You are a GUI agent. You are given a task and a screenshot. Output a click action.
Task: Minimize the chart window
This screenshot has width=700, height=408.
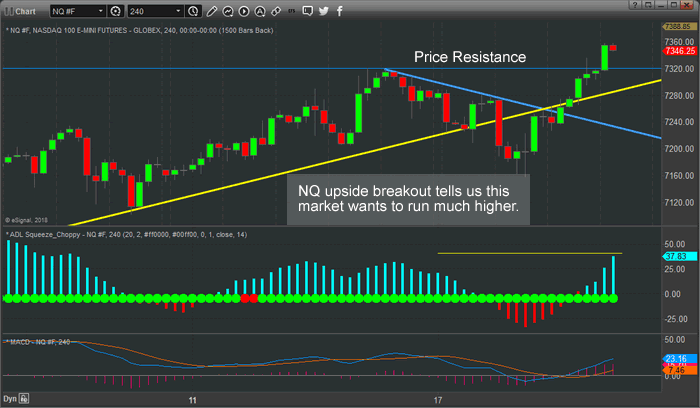(661, 5)
